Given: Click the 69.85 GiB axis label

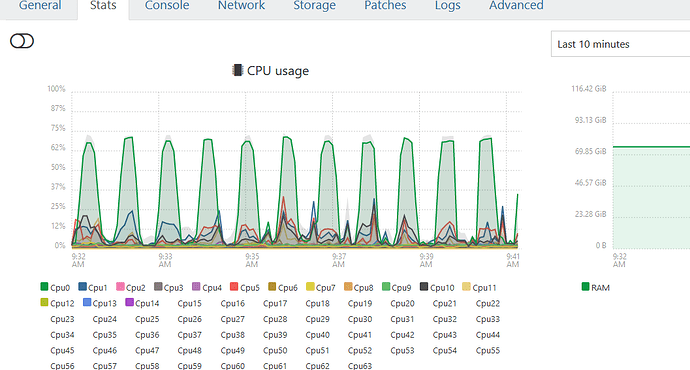Looking at the screenshot, I should tap(590, 151).
